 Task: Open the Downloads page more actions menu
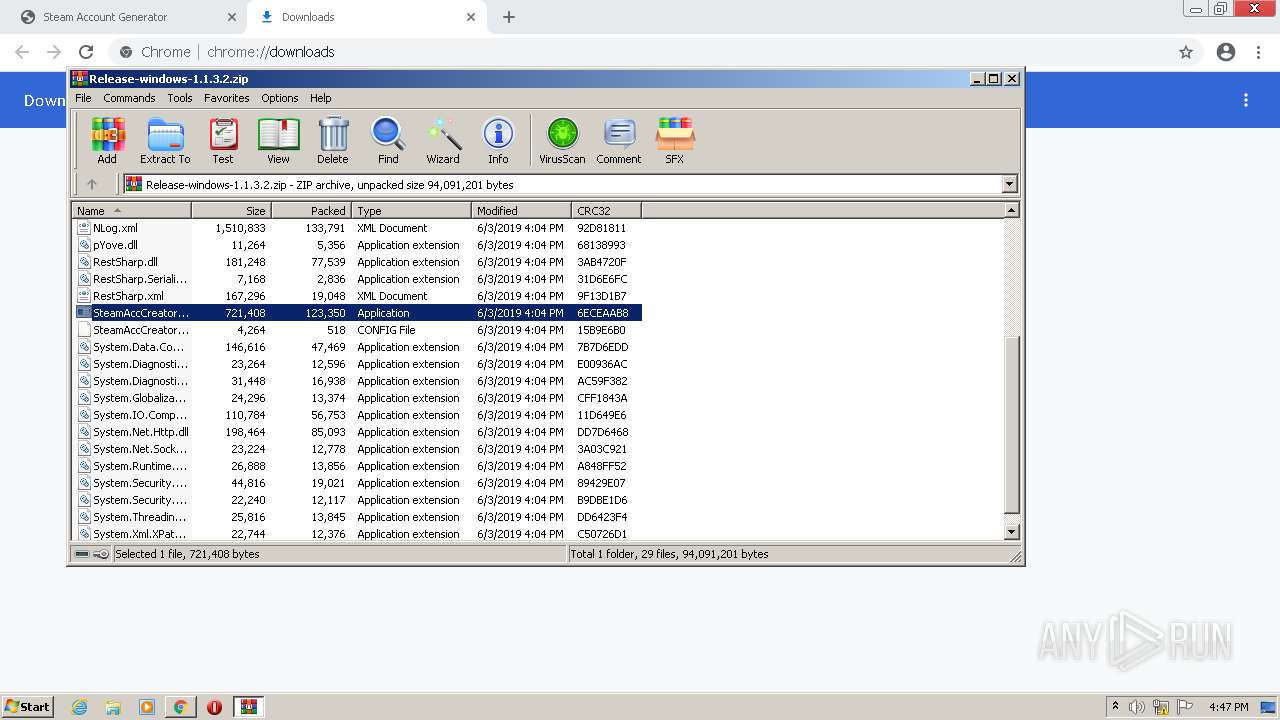[x=1246, y=100]
